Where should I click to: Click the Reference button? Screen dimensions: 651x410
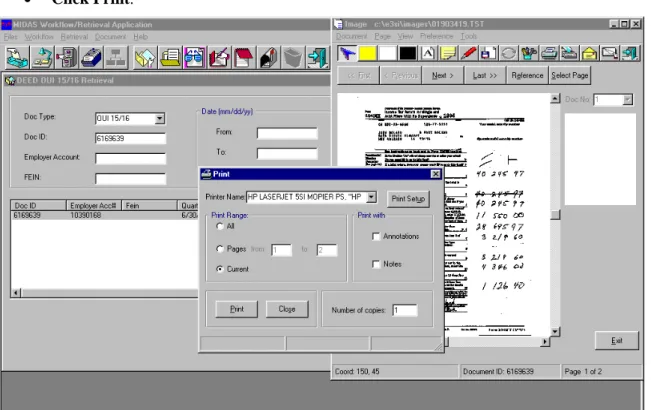pos(527,76)
